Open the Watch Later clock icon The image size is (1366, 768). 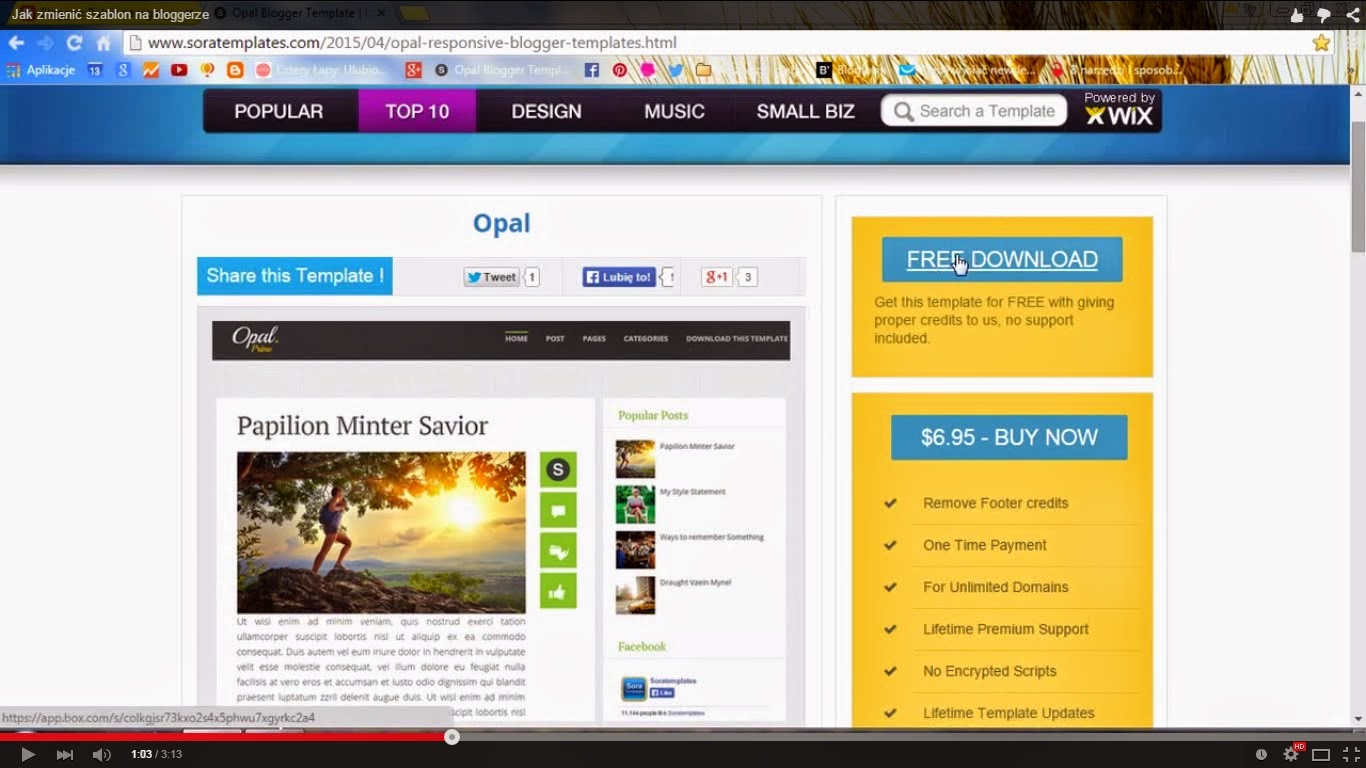pyautogui.click(x=1261, y=755)
